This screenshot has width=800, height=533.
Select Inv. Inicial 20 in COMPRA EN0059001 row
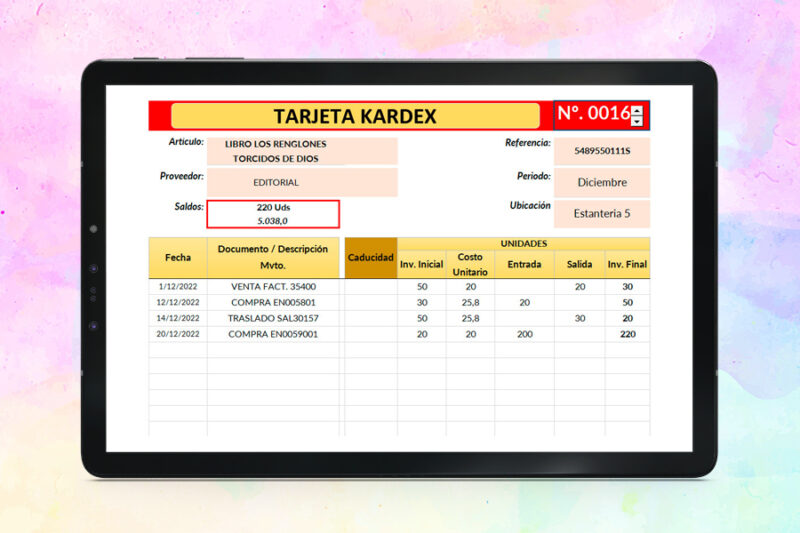tap(422, 334)
